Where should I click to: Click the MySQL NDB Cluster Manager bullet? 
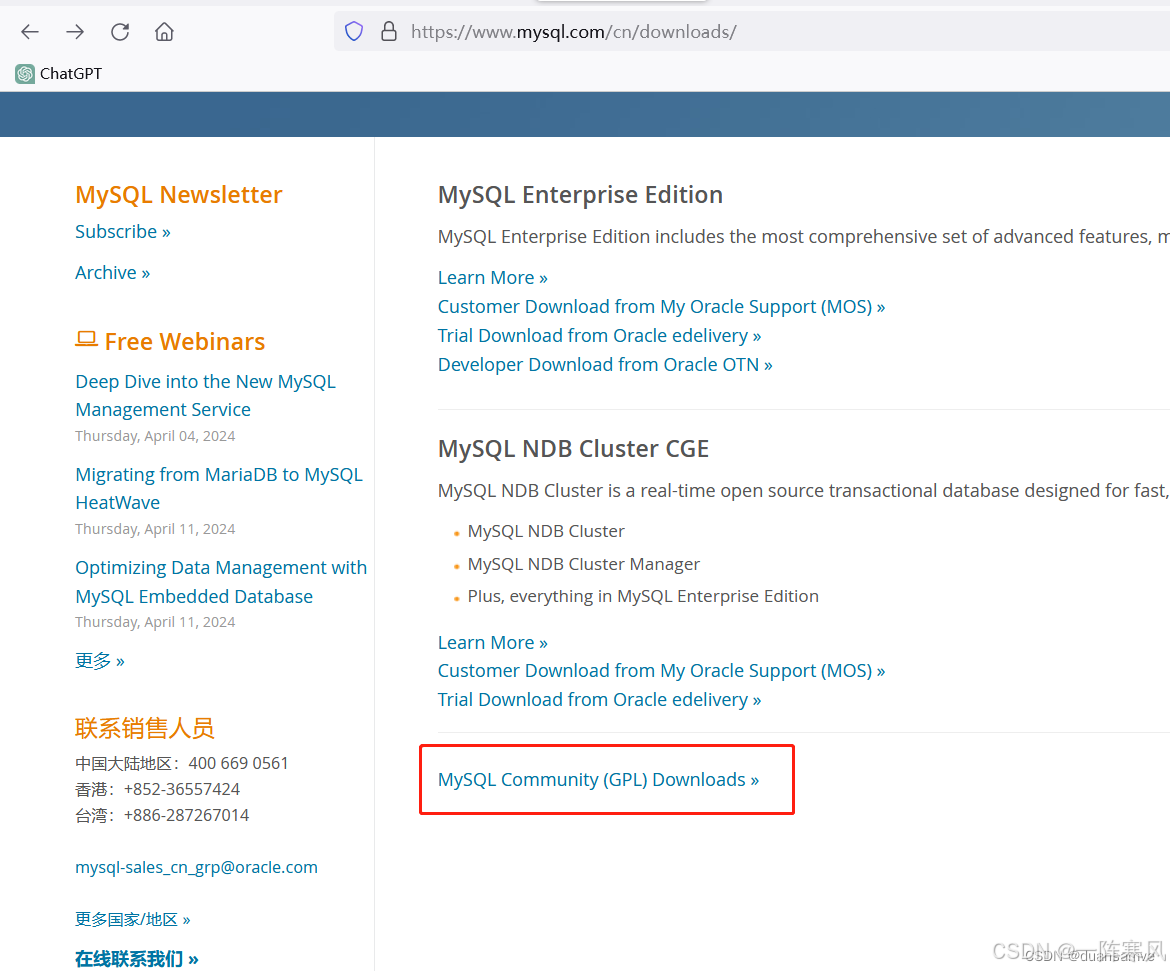click(584, 563)
